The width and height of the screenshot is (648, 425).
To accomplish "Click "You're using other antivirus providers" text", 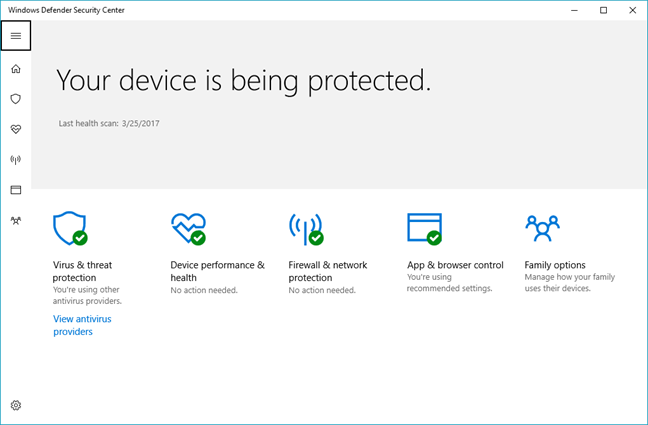I will tap(87, 295).
